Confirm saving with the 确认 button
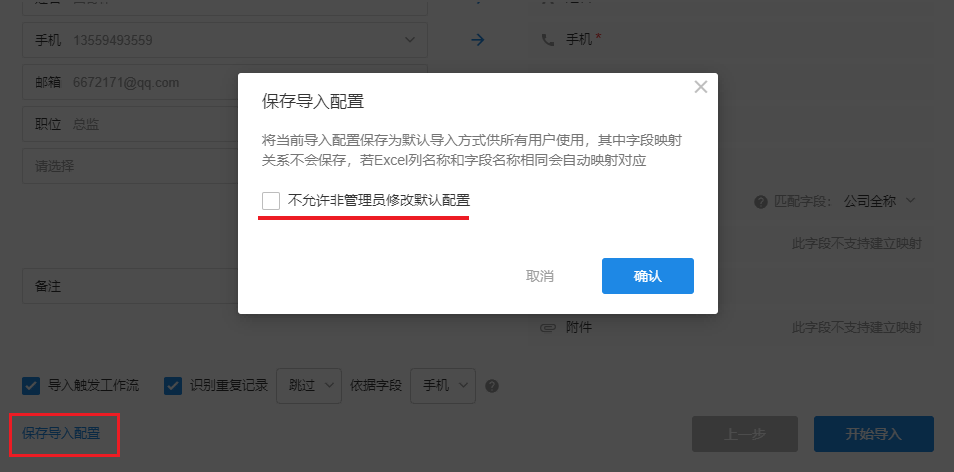The height and width of the screenshot is (472, 954). click(647, 276)
